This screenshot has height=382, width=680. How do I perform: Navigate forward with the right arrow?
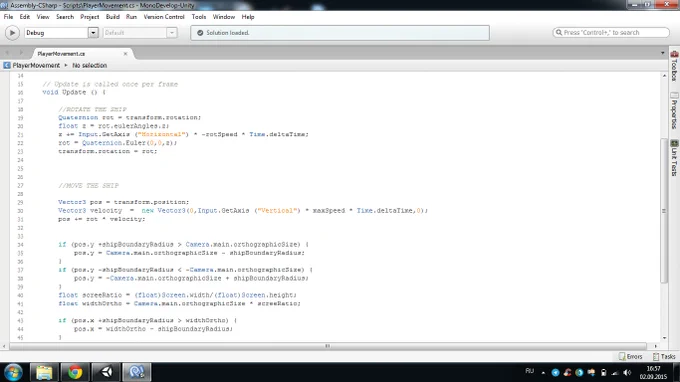[x=20, y=53]
